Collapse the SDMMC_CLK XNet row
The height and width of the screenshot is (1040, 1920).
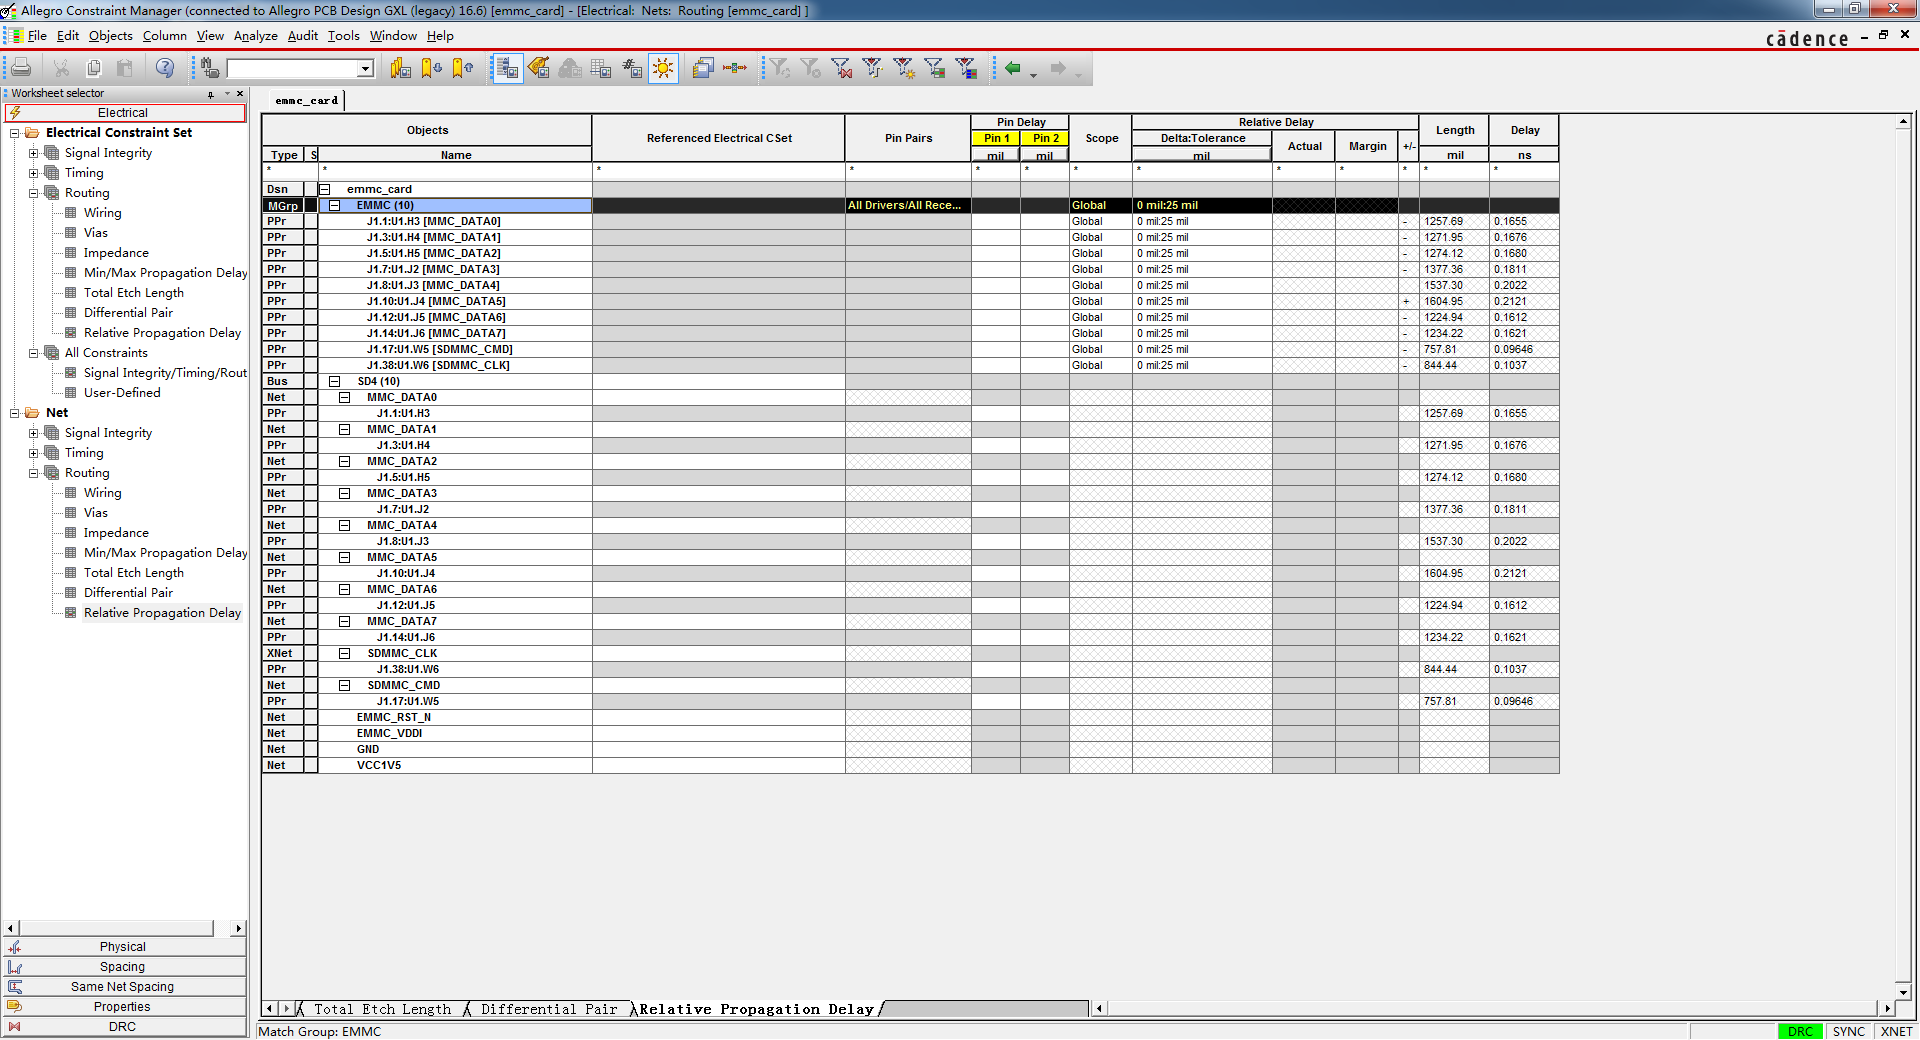point(344,653)
